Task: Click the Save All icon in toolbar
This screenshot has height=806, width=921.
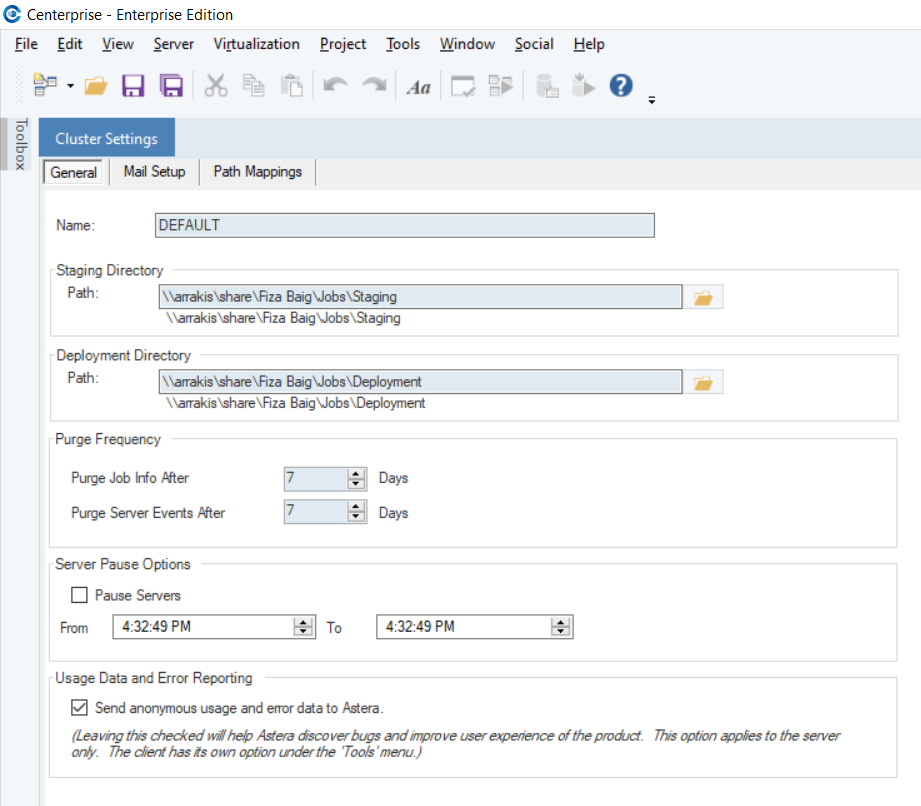Action: (171, 86)
